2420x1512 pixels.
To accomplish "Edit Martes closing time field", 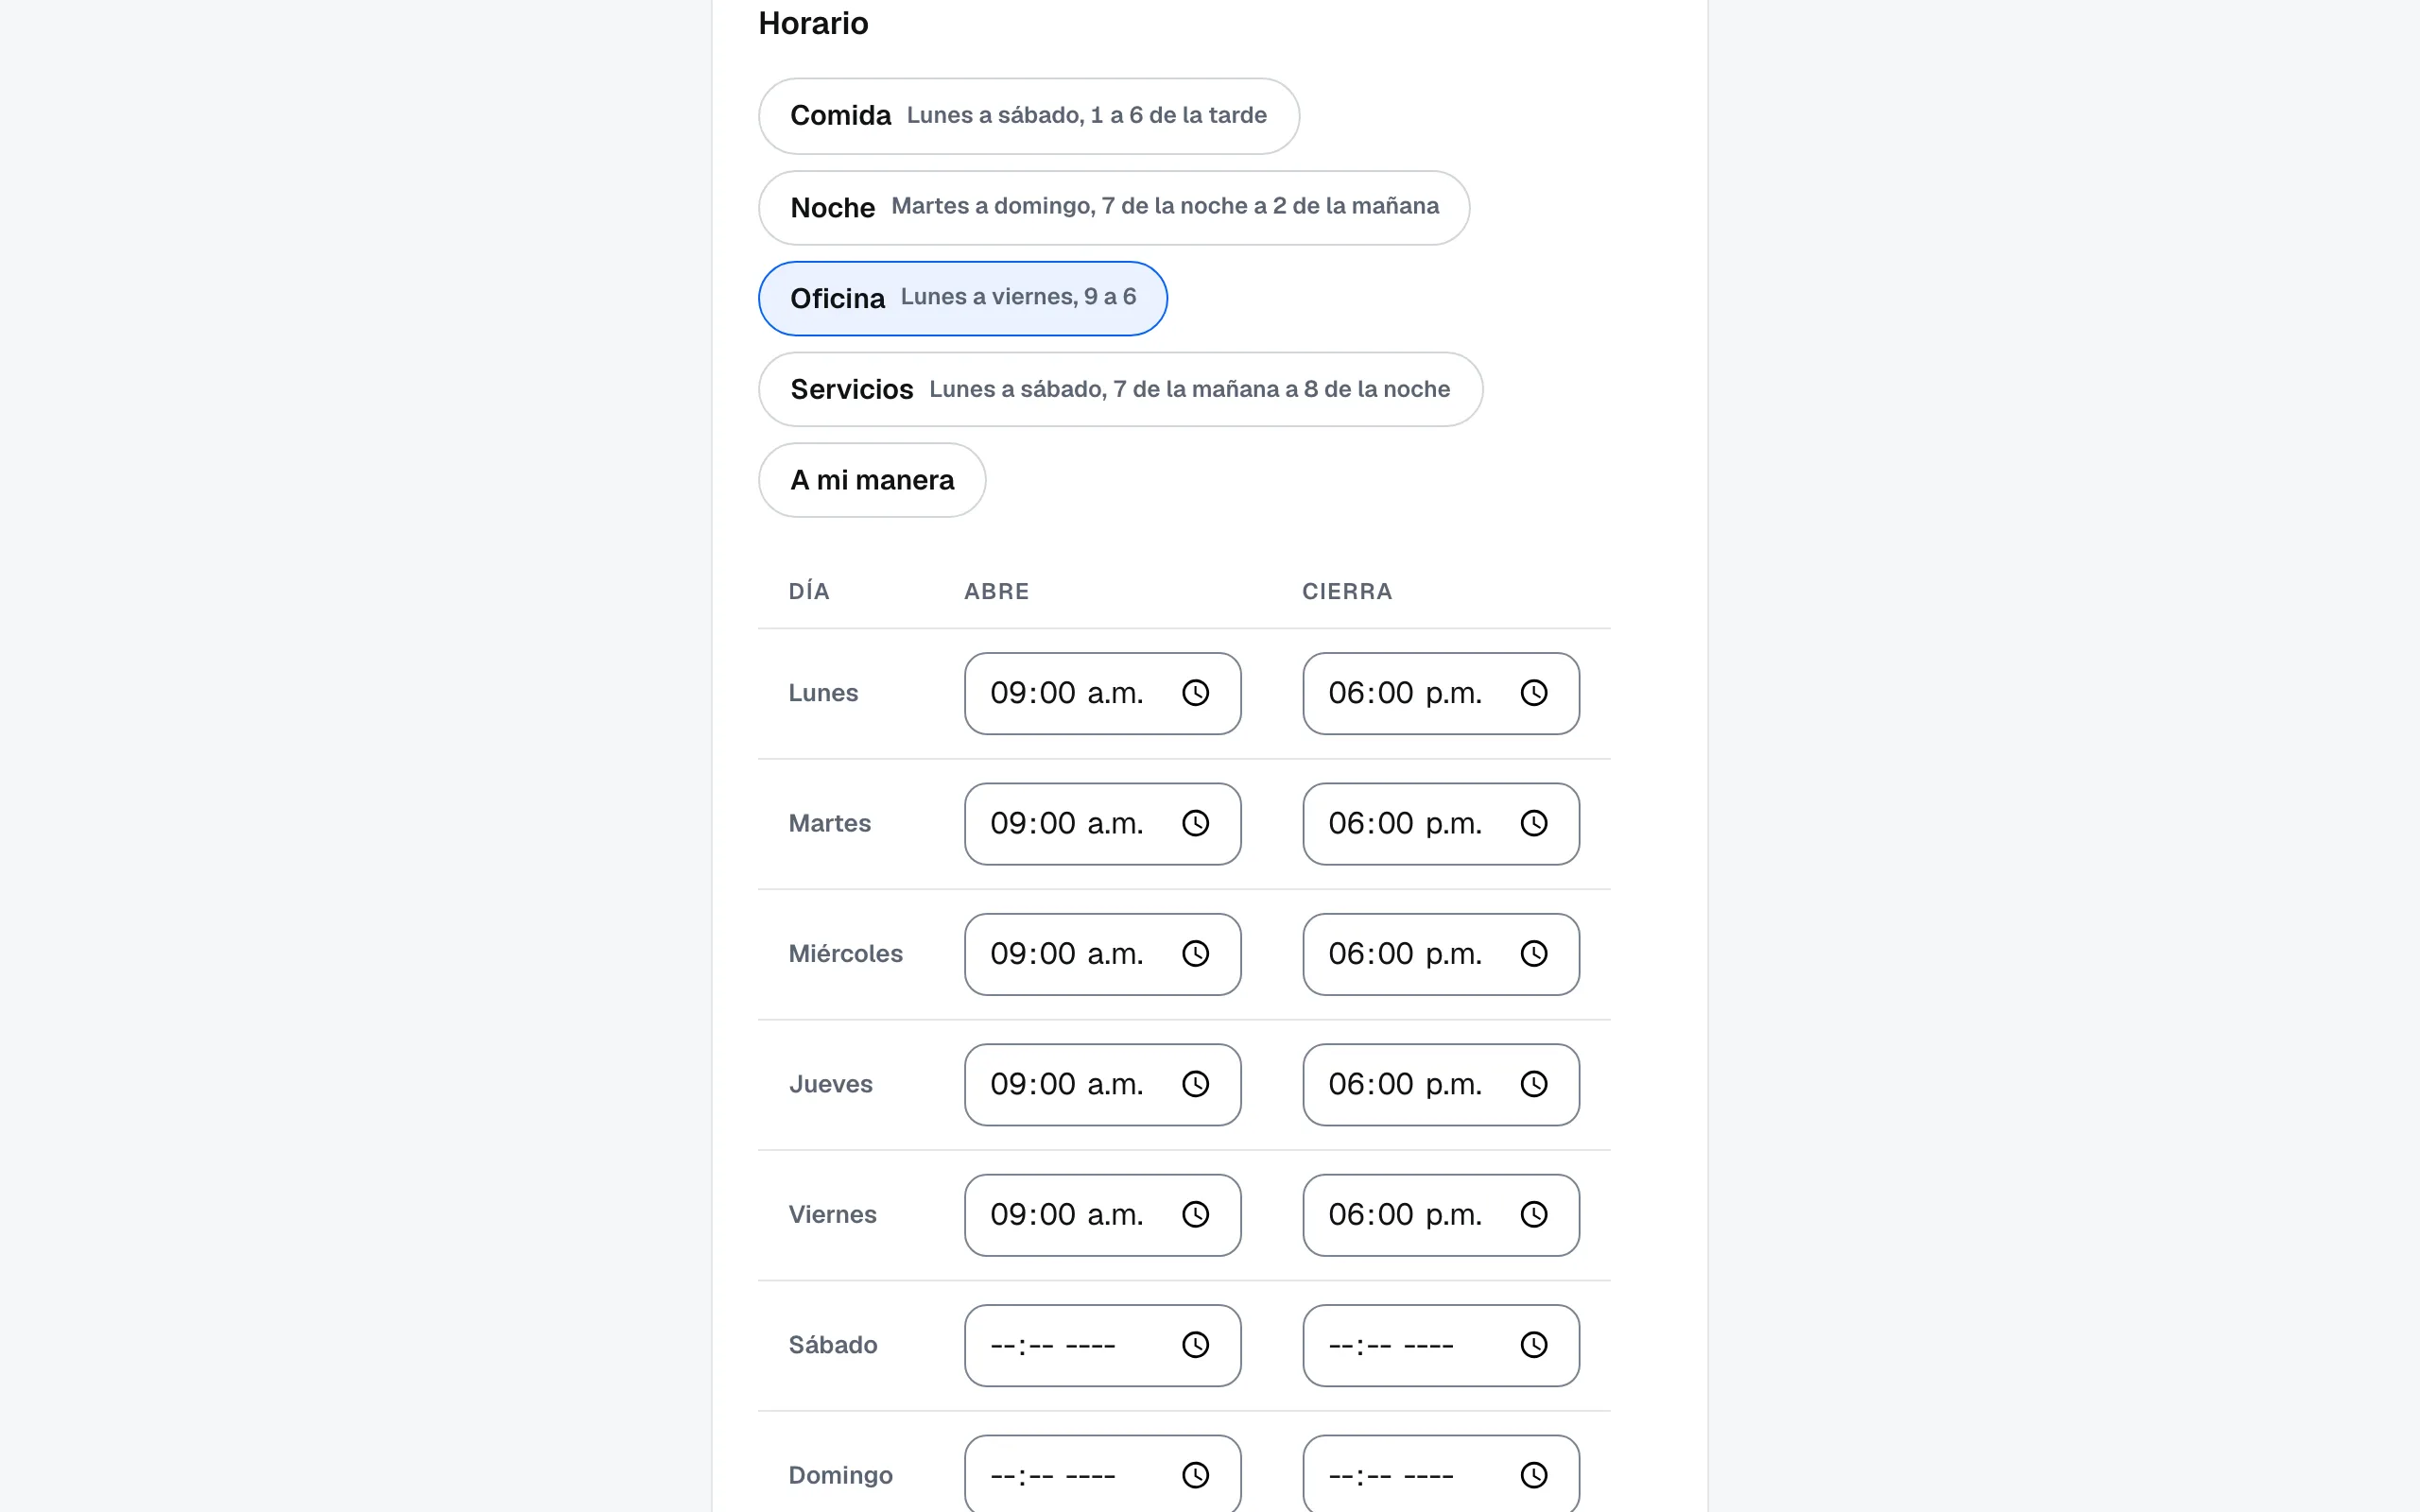I will (x=1440, y=823).
